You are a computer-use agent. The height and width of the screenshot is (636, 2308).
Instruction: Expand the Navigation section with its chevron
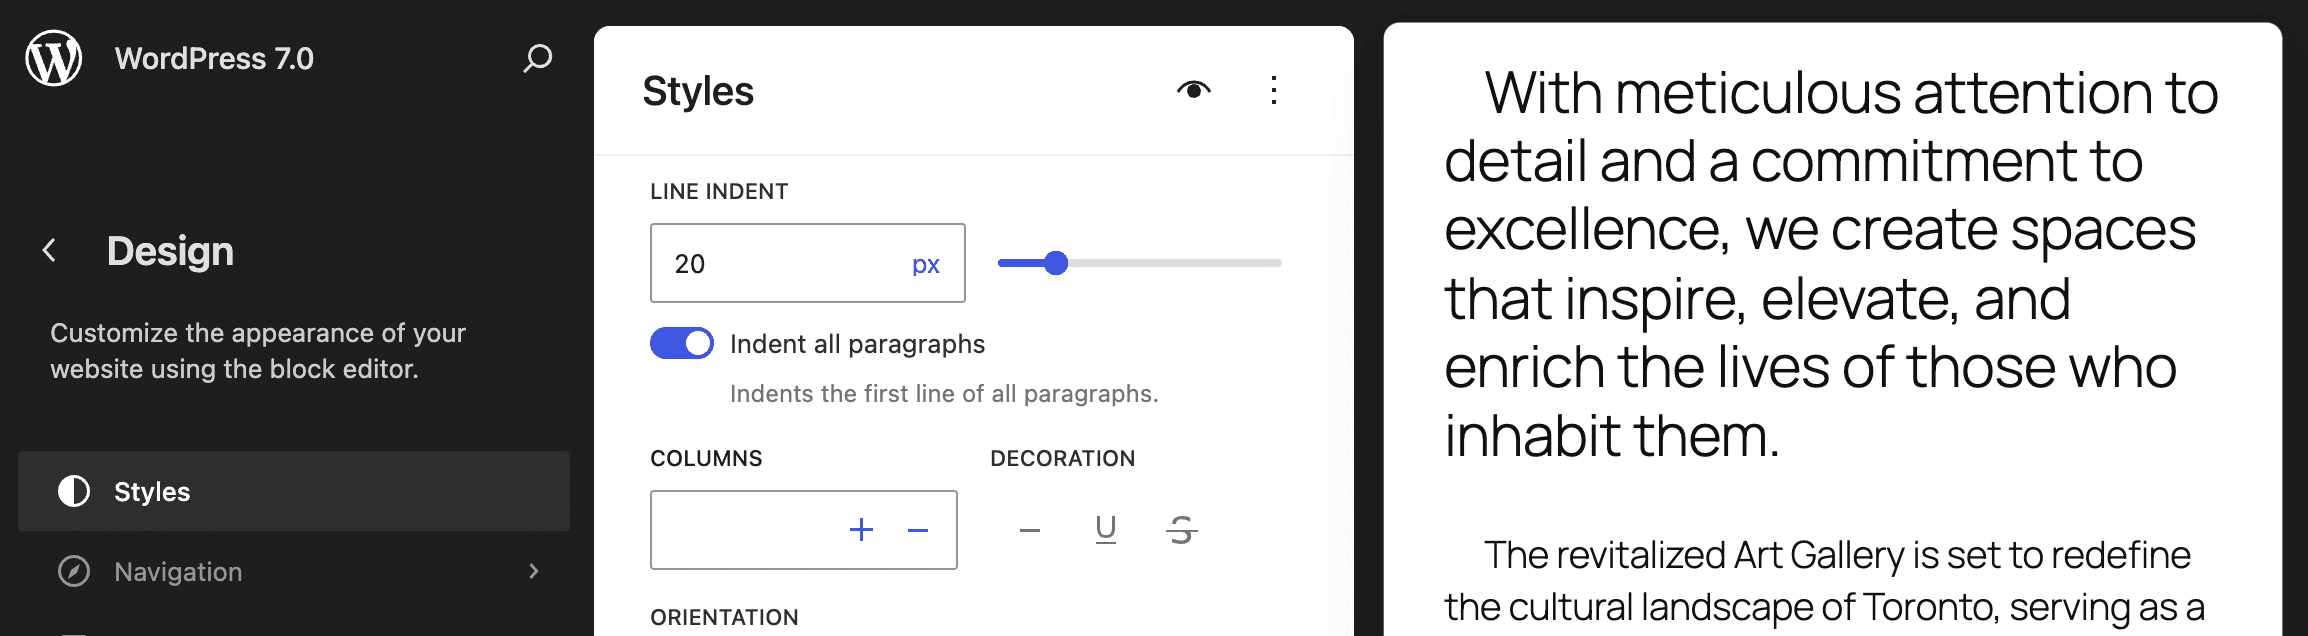coord(534,571)
